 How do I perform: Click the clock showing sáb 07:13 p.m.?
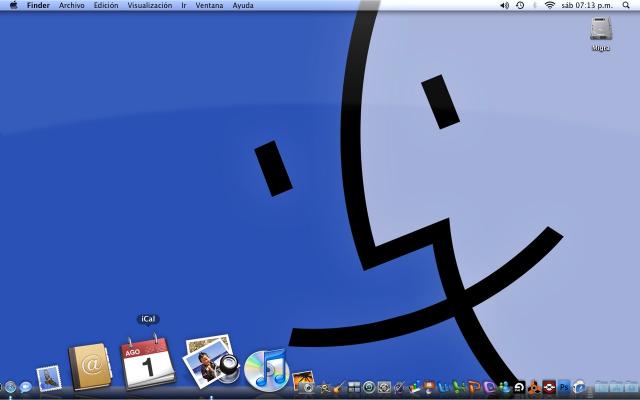[587, 5]
